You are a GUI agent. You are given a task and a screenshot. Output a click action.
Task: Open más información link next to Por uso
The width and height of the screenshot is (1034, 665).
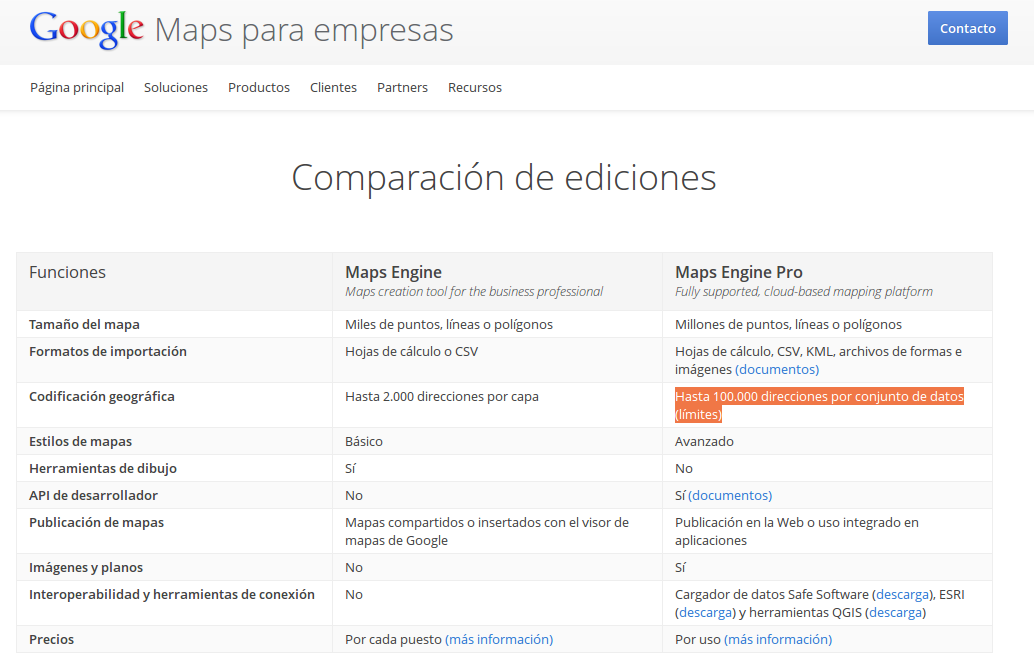pos(778,639)
